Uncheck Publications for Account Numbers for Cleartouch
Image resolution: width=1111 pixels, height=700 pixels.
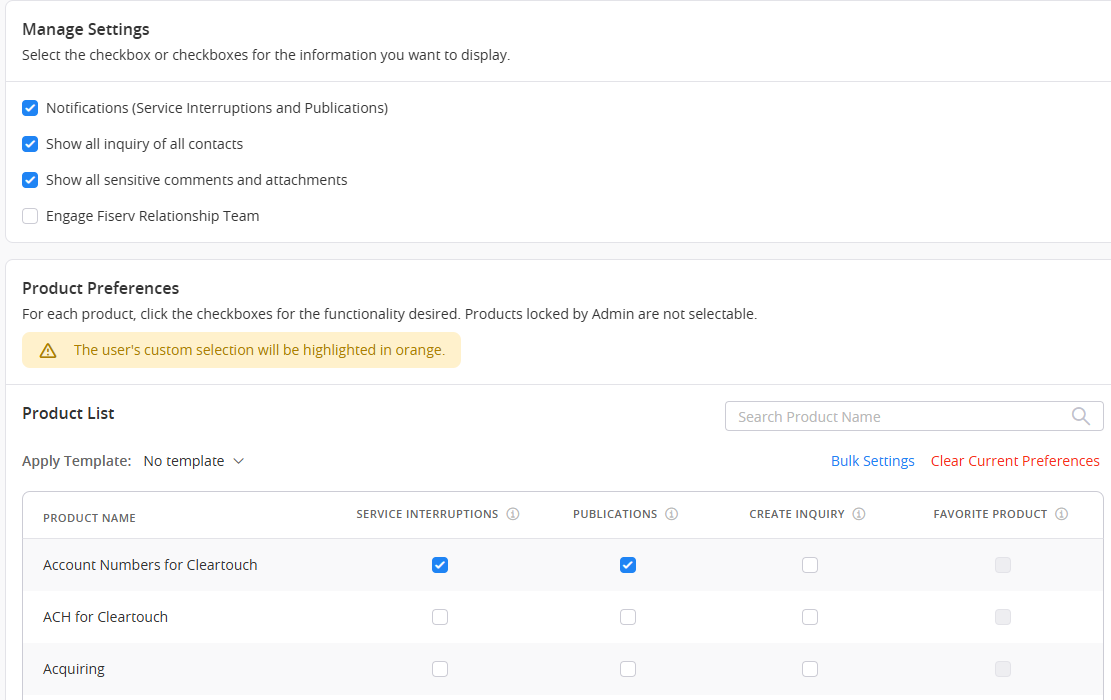click(x=628, y=565)
